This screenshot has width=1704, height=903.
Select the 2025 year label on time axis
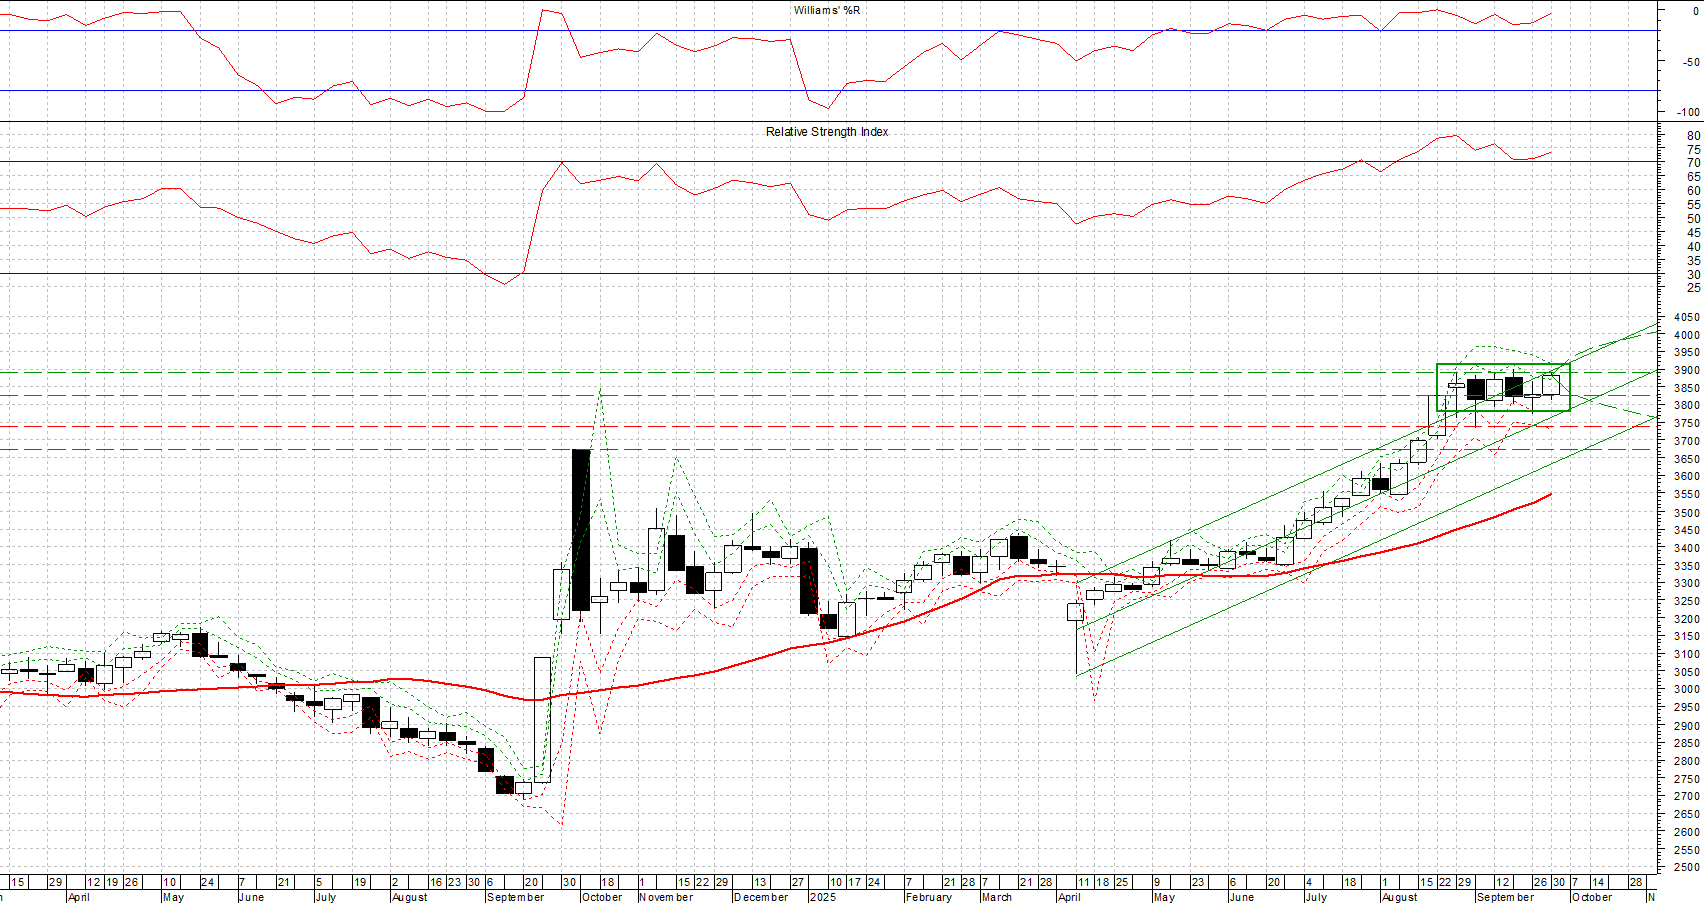822,897
